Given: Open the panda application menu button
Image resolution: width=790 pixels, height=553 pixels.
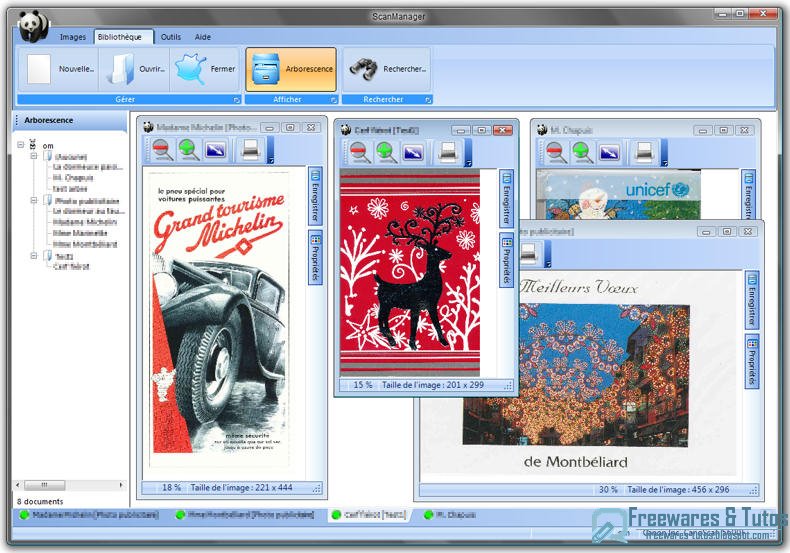Looking at the screenshot, I should tap(33, 25).
